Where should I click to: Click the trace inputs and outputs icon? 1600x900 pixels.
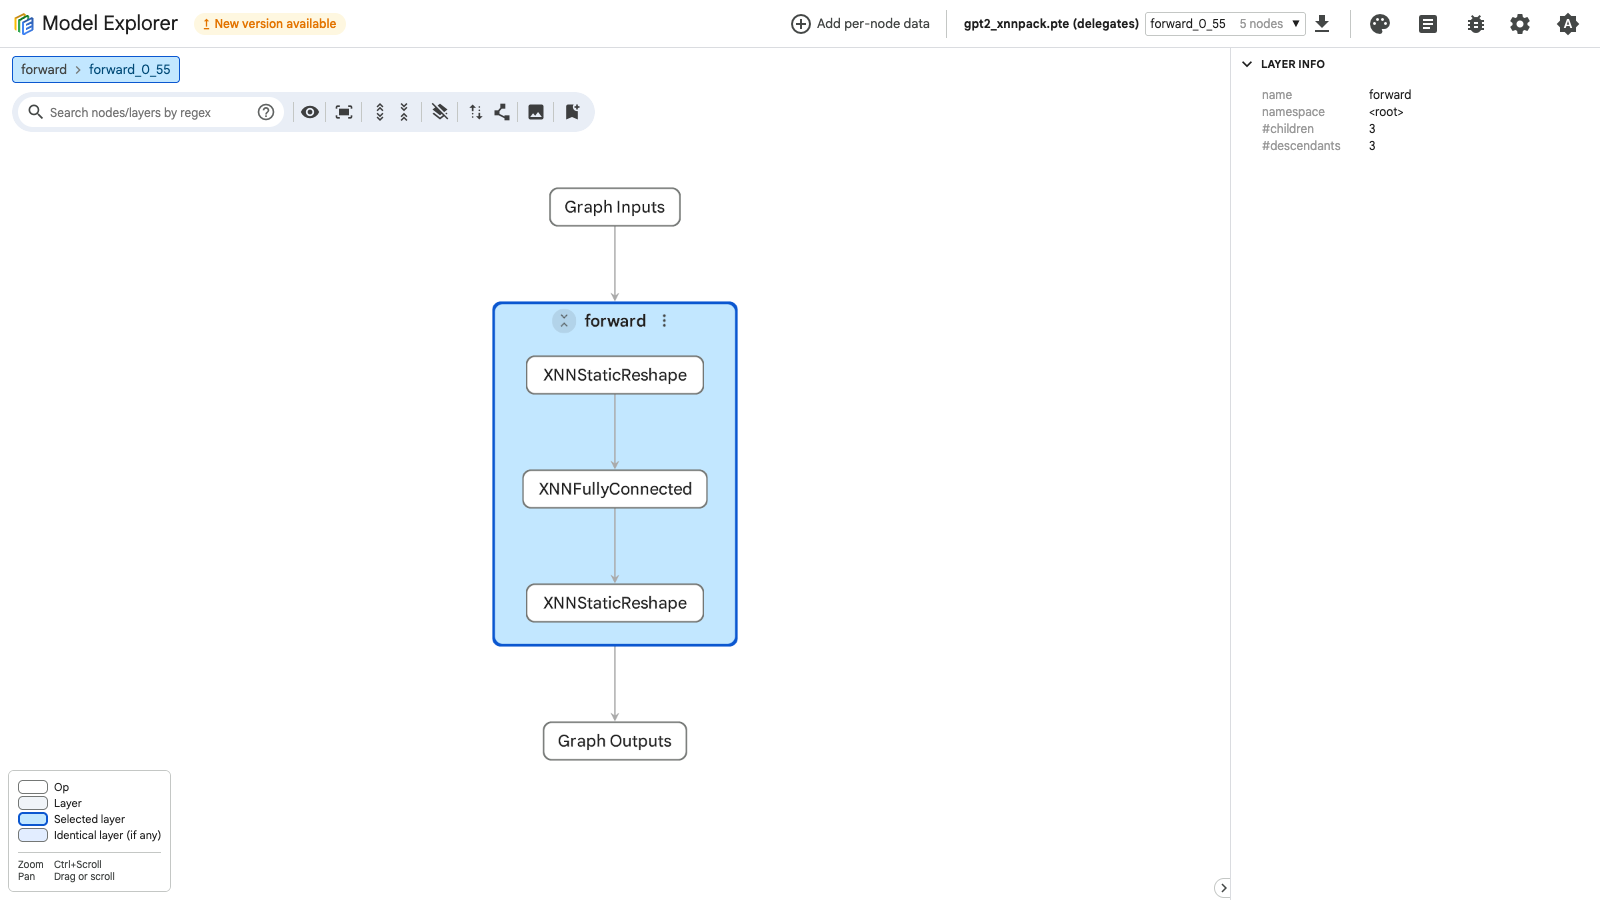[x=476, y=112]
